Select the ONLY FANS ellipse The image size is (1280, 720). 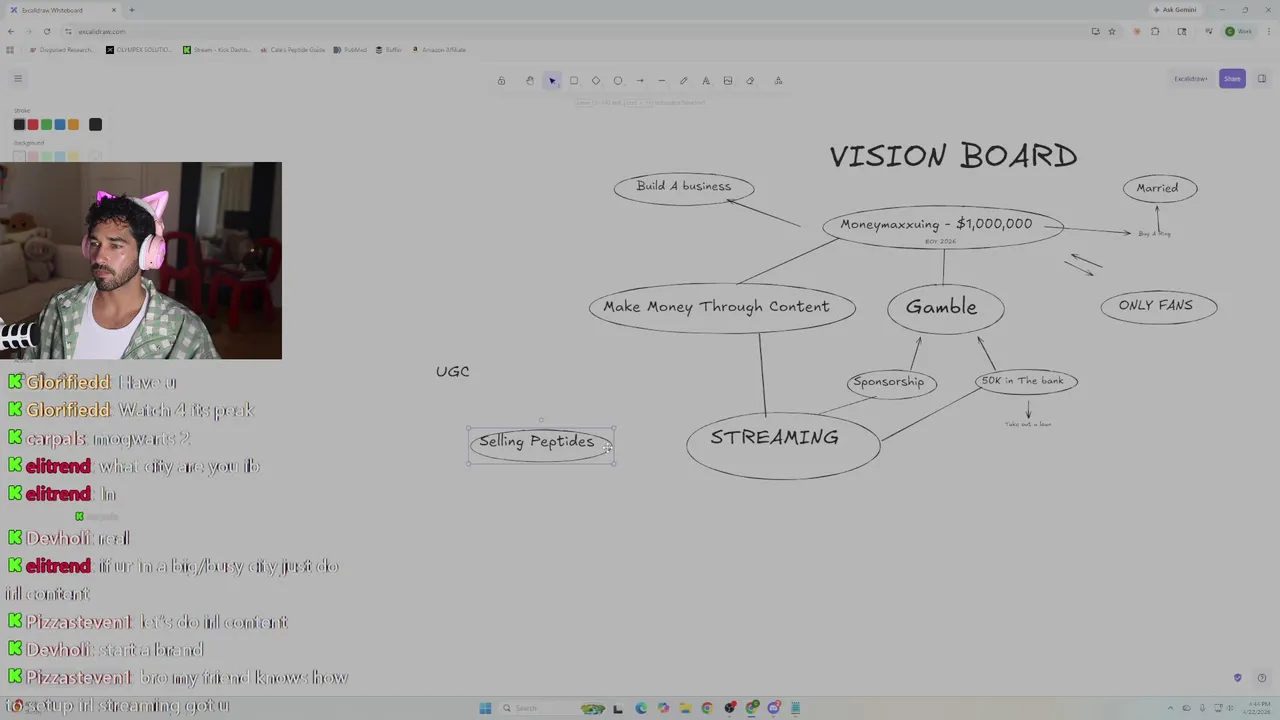[x=1159, y=306]
